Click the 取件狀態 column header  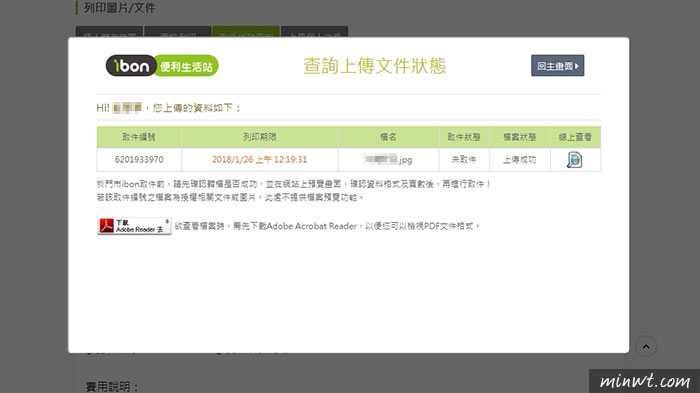(464, 137)
